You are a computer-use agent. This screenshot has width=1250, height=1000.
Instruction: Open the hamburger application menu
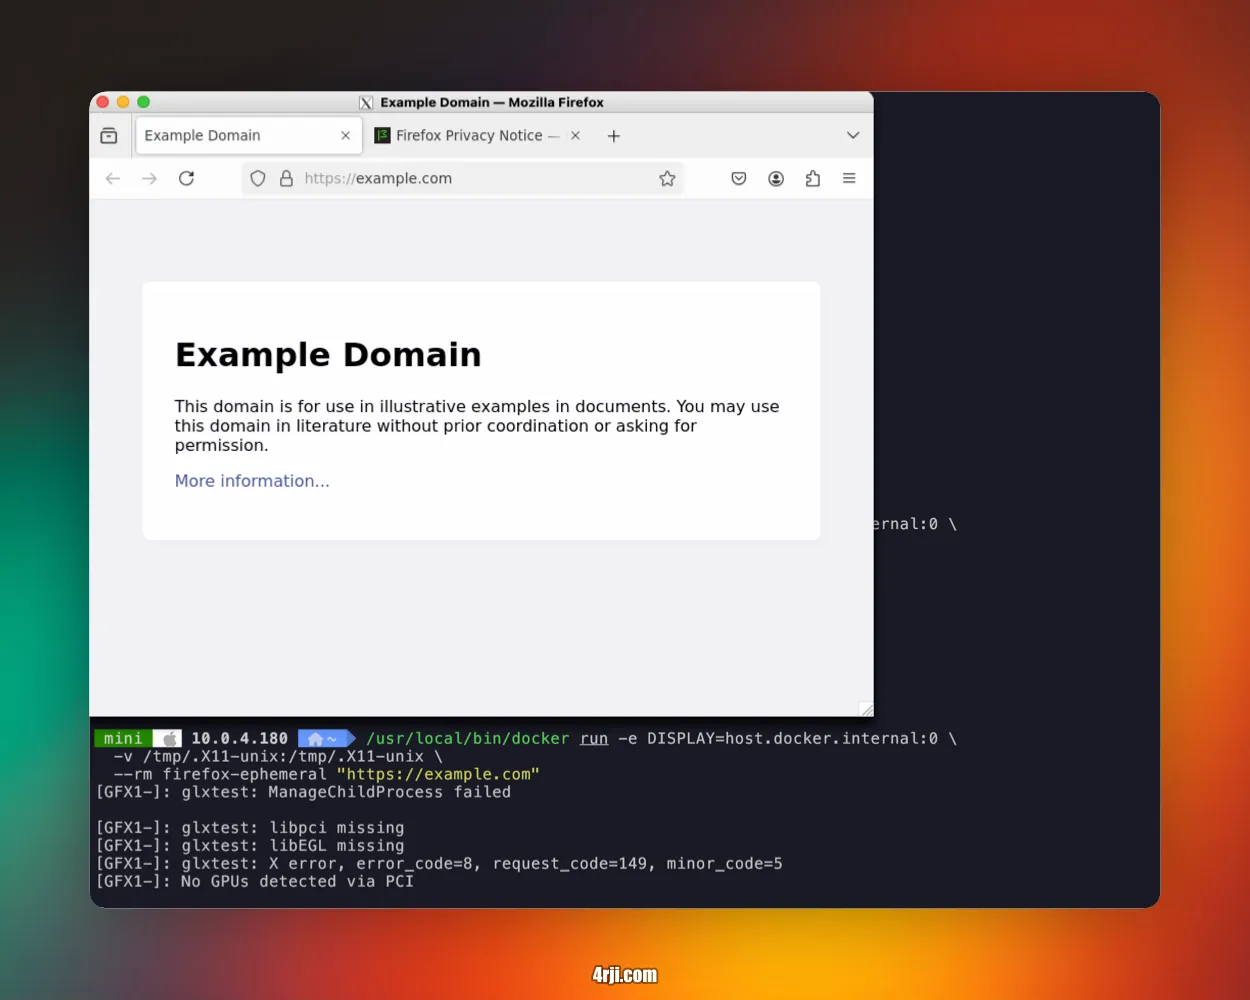[x=849, y=178]
